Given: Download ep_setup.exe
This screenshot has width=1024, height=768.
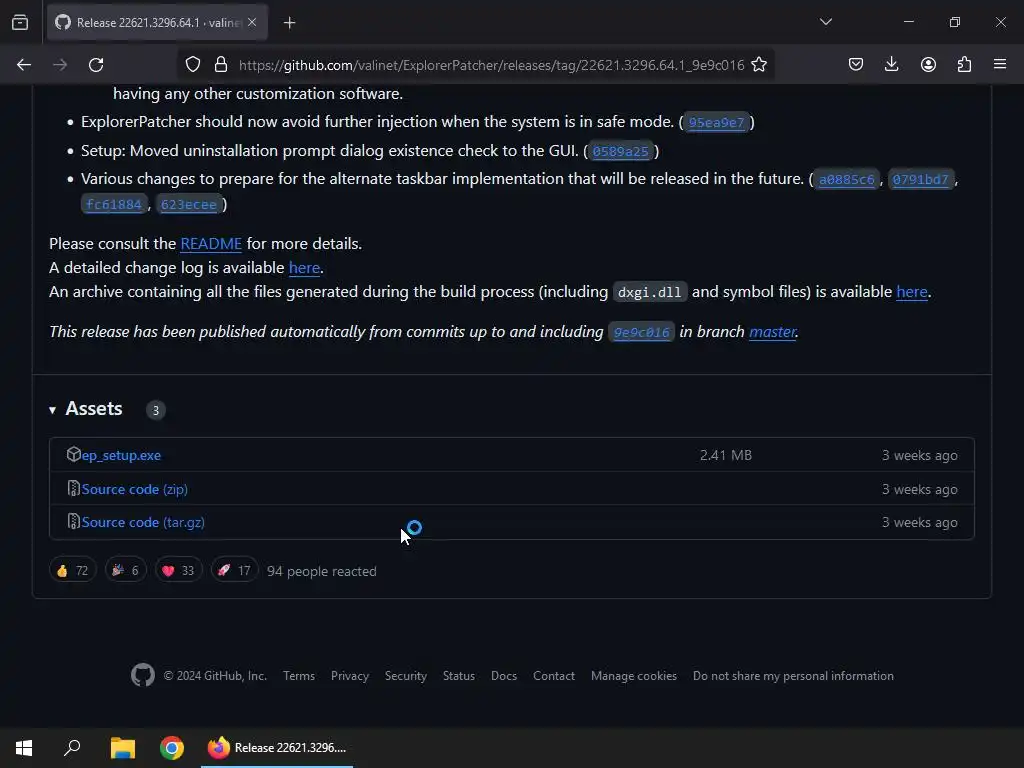Looking at the screenshot, I should click(x=121, y=455).
